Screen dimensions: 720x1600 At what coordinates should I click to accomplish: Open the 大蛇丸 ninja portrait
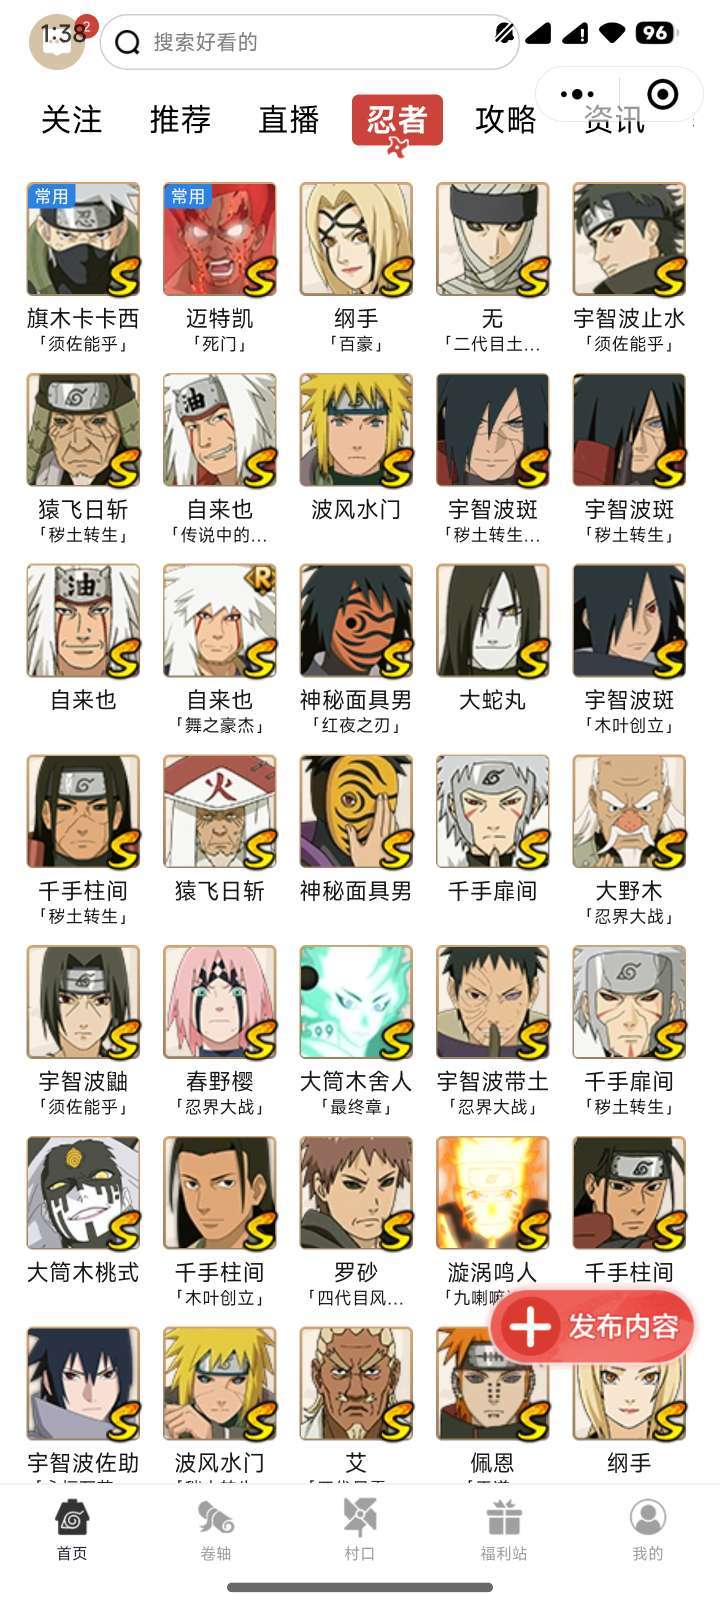tap(493, 621)
